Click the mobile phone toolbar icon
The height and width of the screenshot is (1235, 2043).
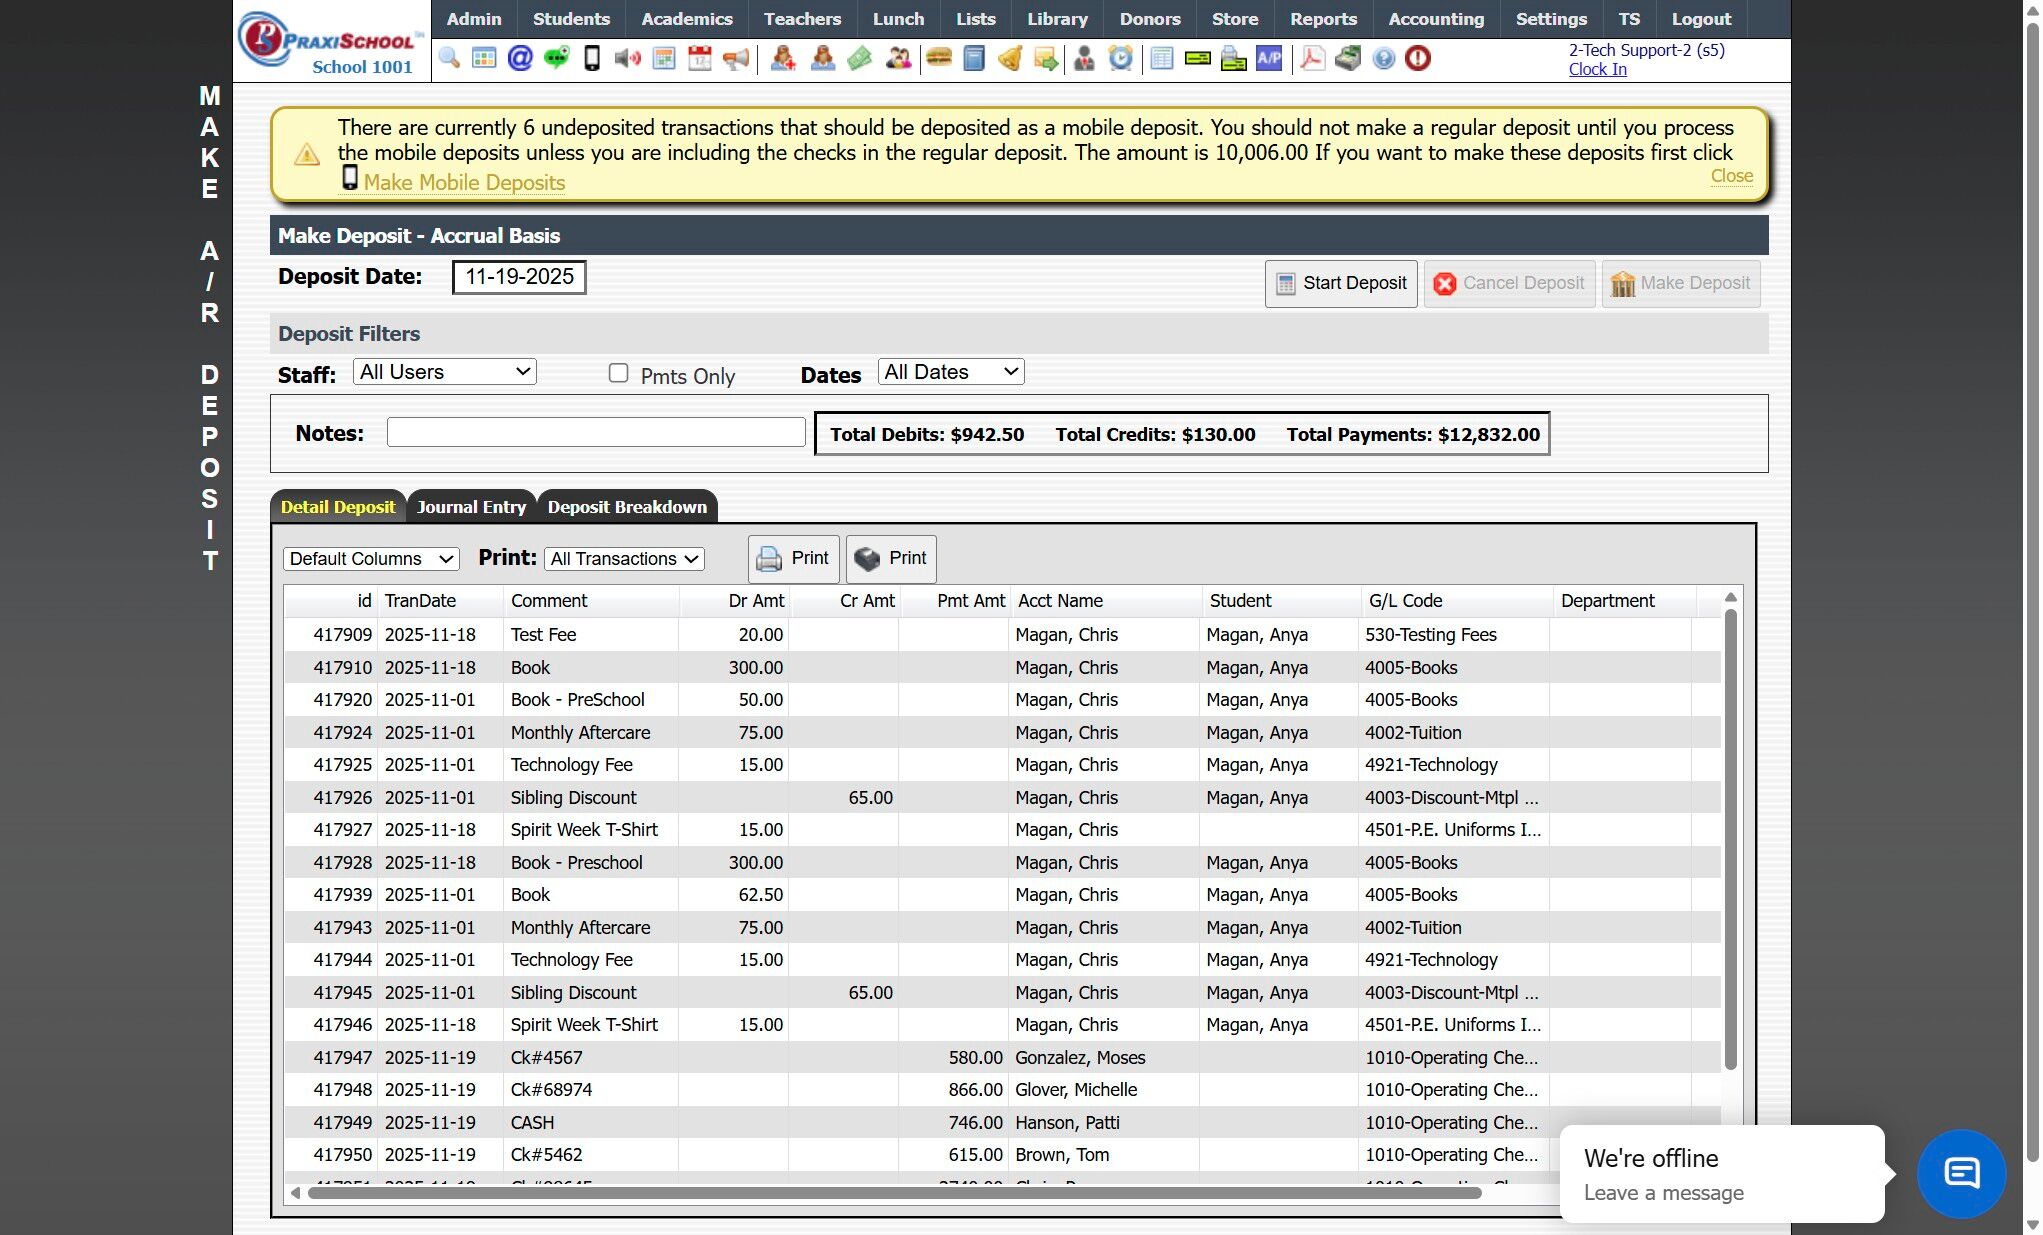(x=592, y=58)
